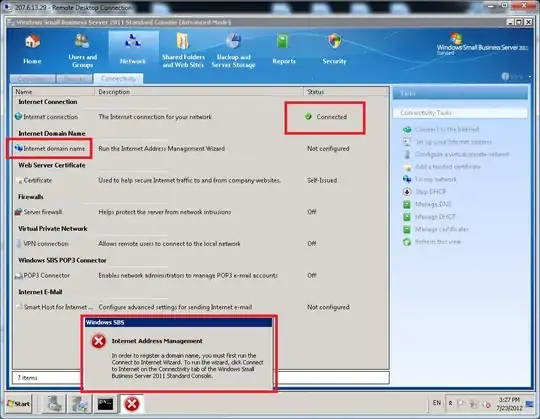Open Backup and Server Storage
Image resolution: width=540 pixels, height=419 pixels.
(233, 51)
